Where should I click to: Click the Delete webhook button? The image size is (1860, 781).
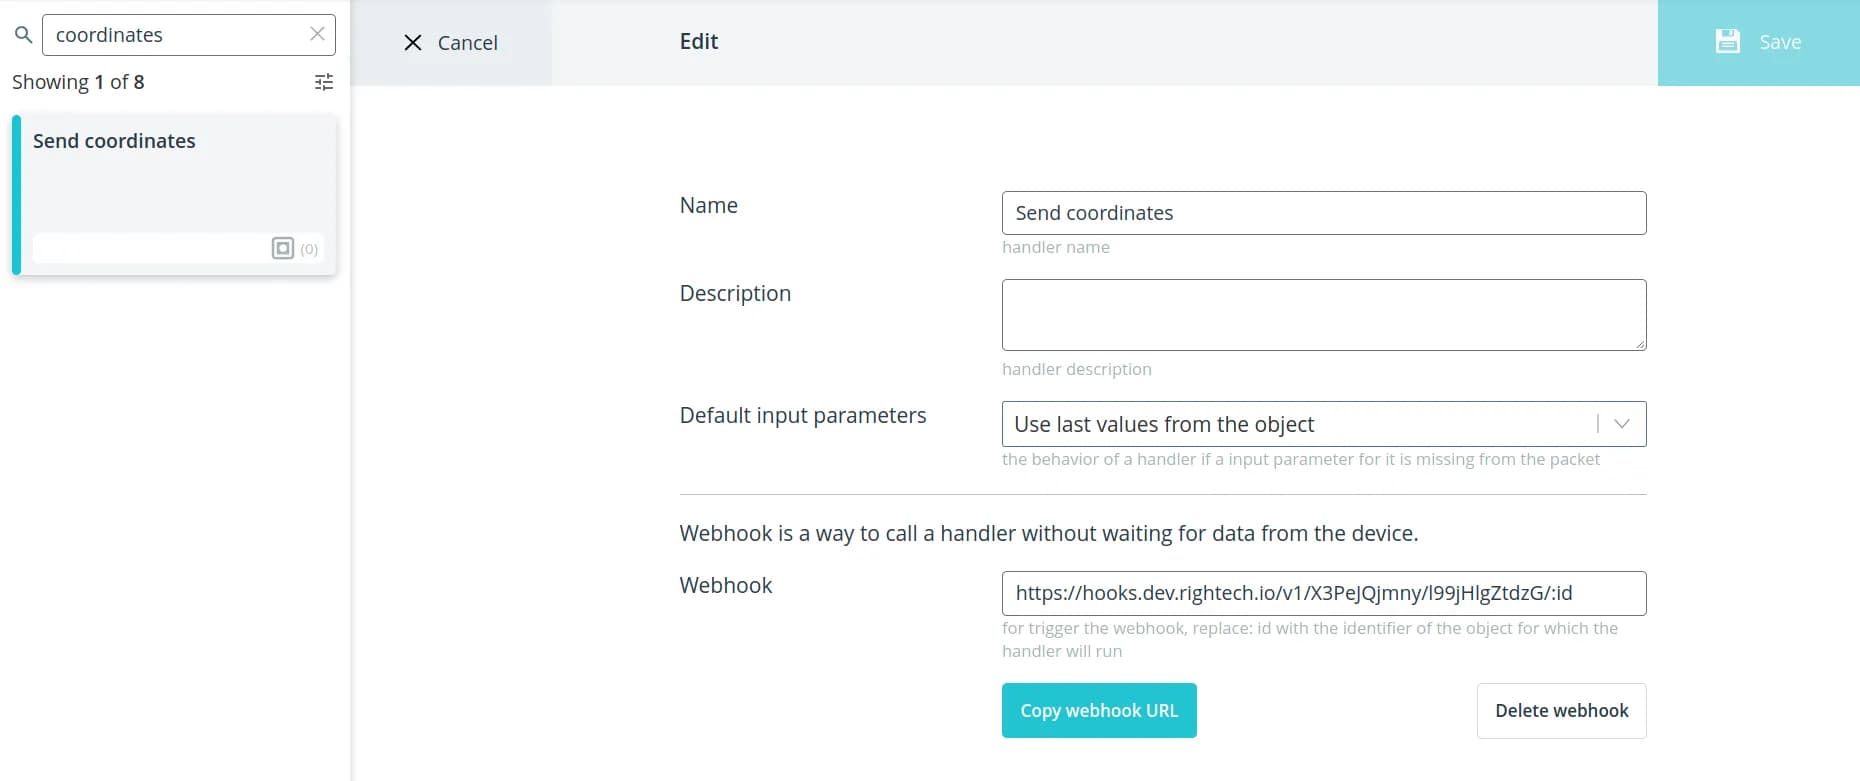[1561, 711]
